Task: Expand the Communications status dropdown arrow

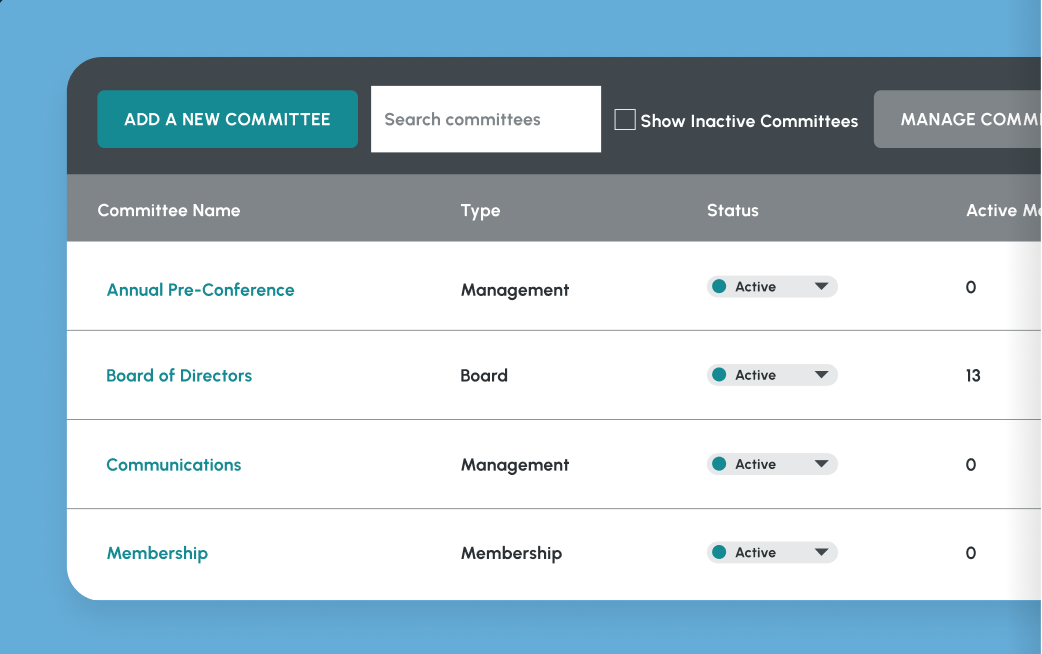Action: (821, 464)
